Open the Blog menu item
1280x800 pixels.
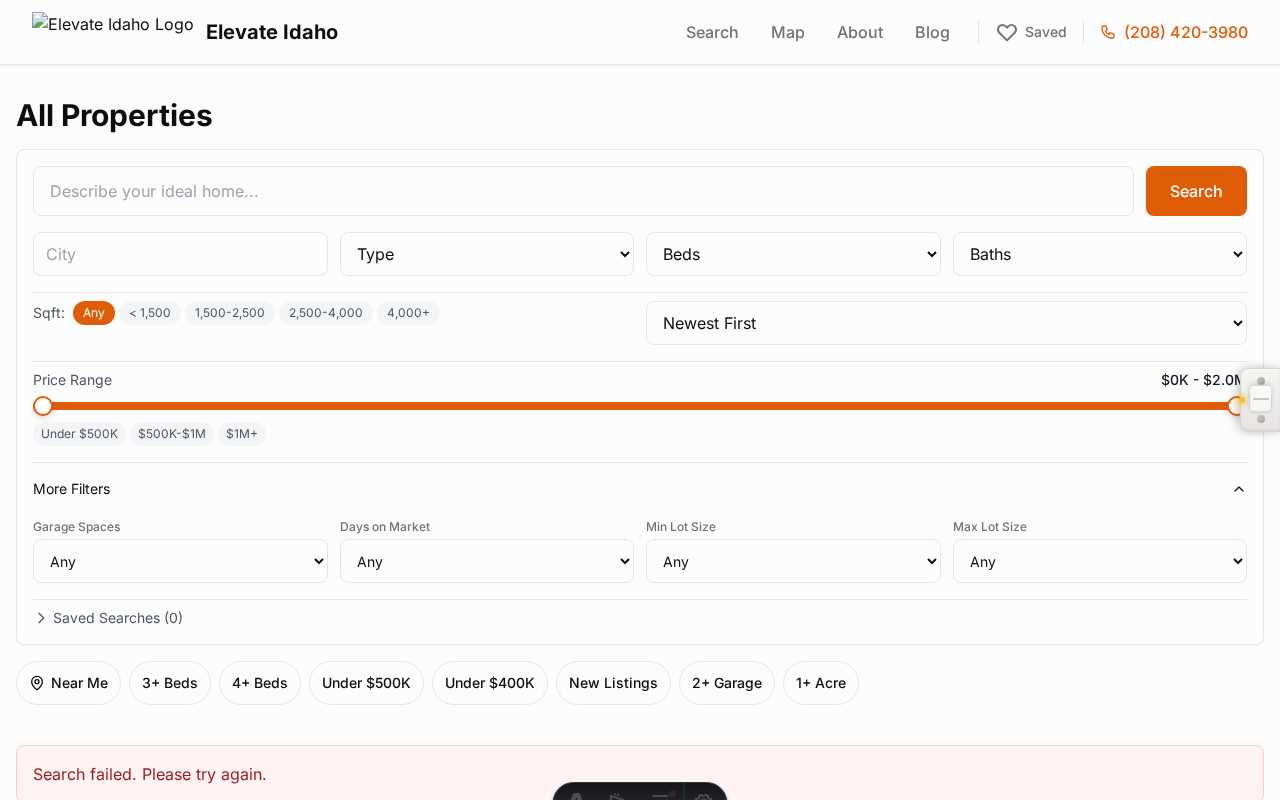click(932, 32)
